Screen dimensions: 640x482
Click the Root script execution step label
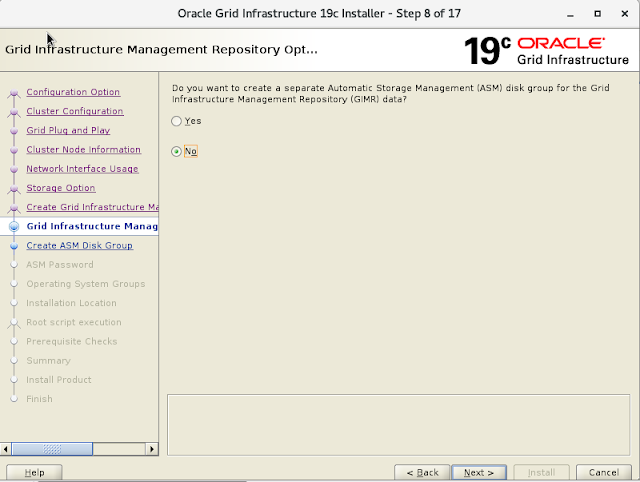74,322
